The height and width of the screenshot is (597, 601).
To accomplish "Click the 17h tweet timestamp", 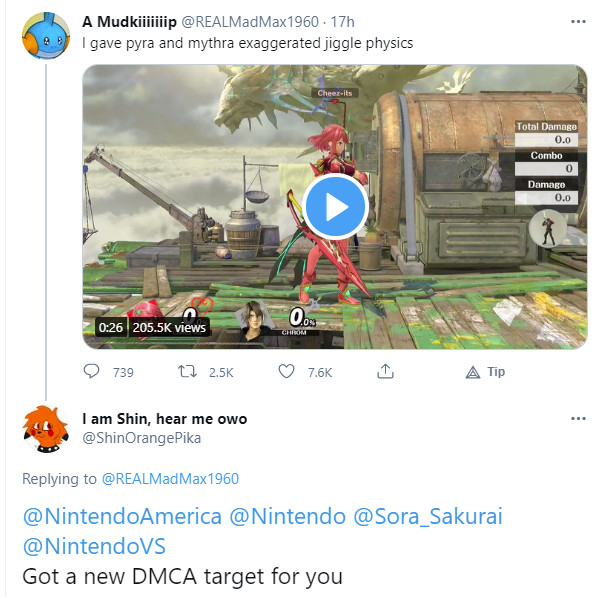I will pos(341,21).
